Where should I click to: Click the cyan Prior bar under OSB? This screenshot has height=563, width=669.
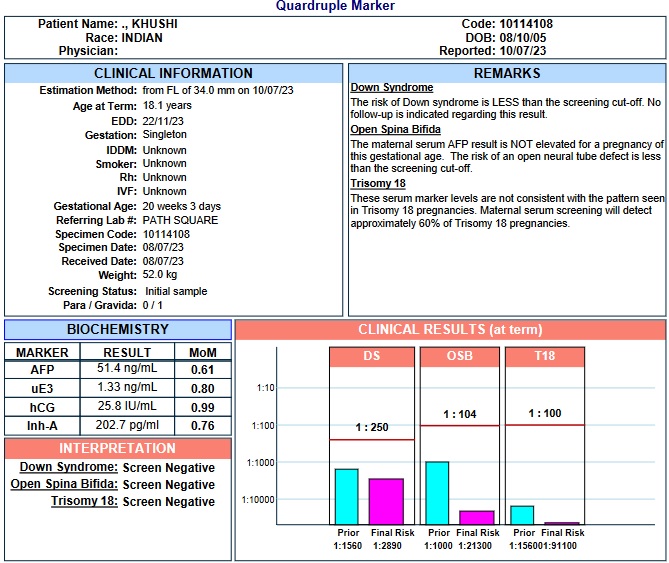point(437,492)
